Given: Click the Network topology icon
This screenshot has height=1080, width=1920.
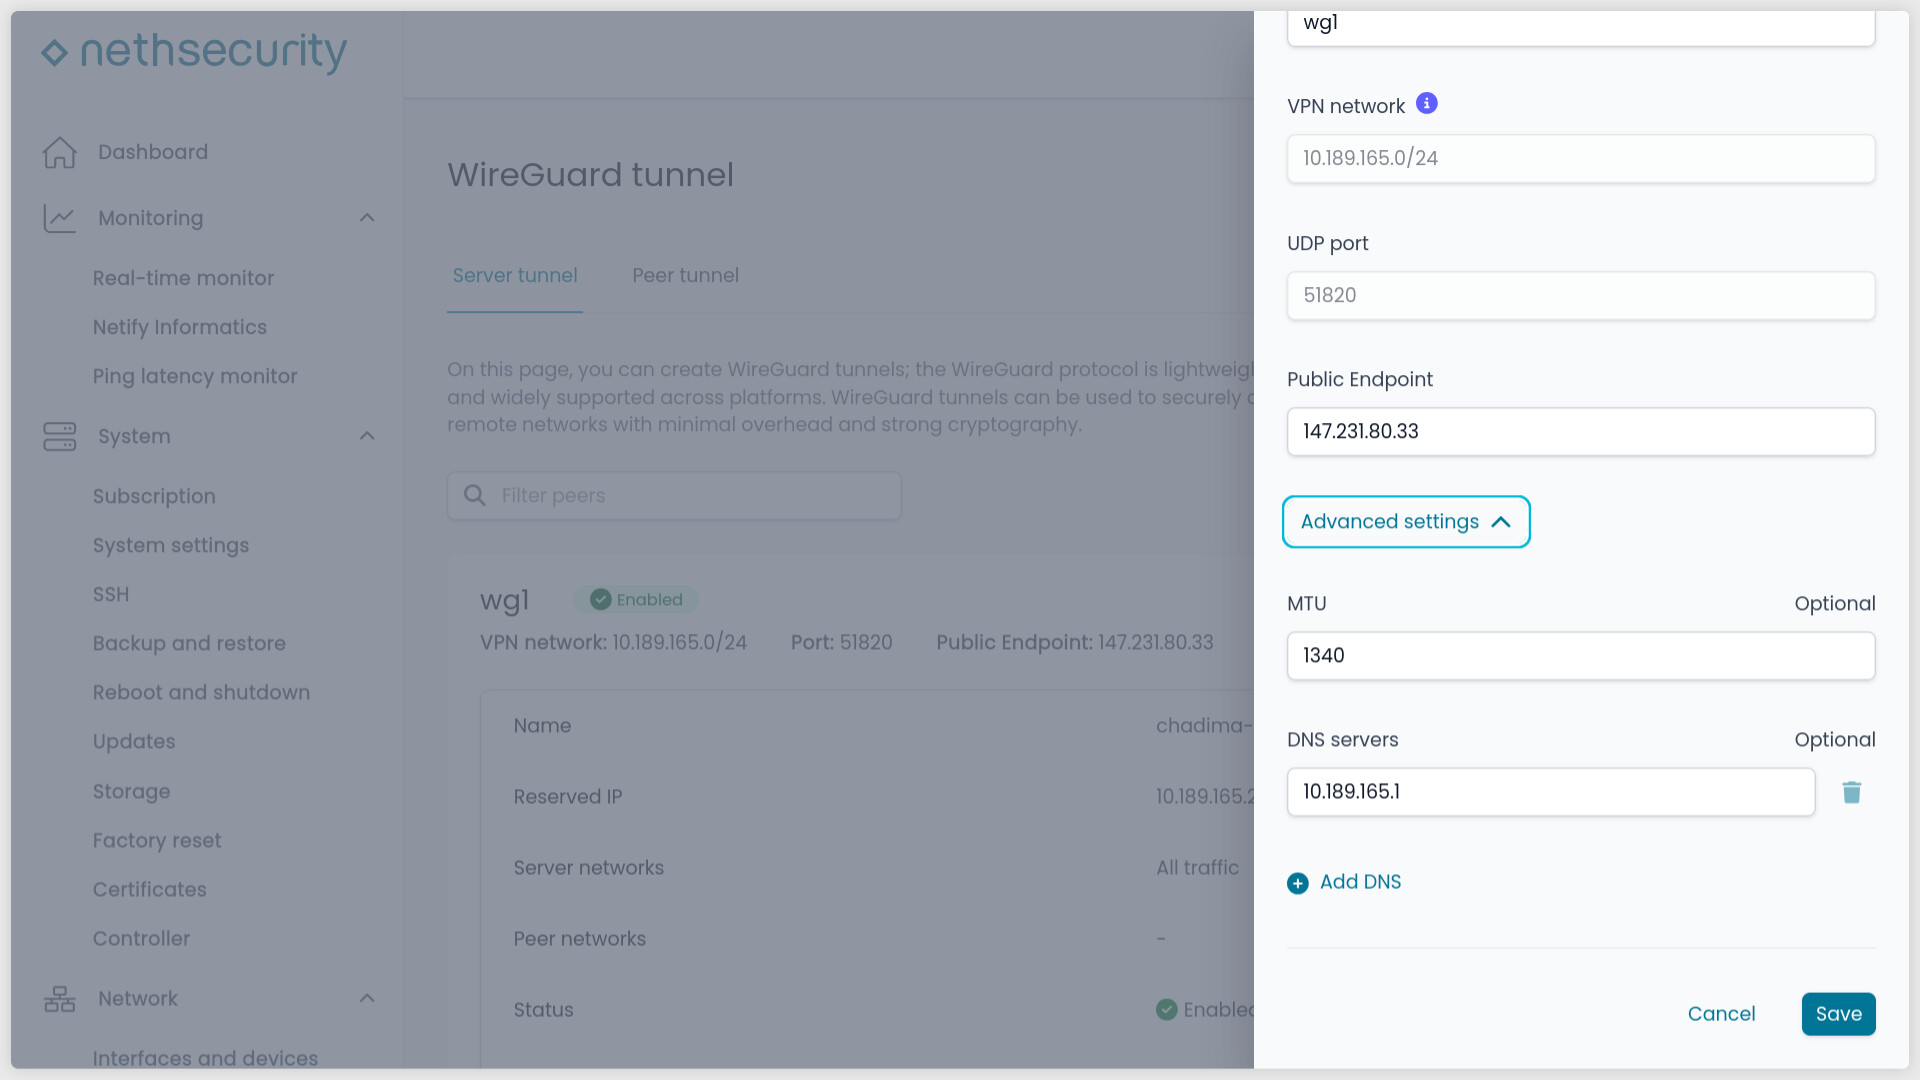Looking at the screenshot, I should pyautogui.click(x=60, y=999).
